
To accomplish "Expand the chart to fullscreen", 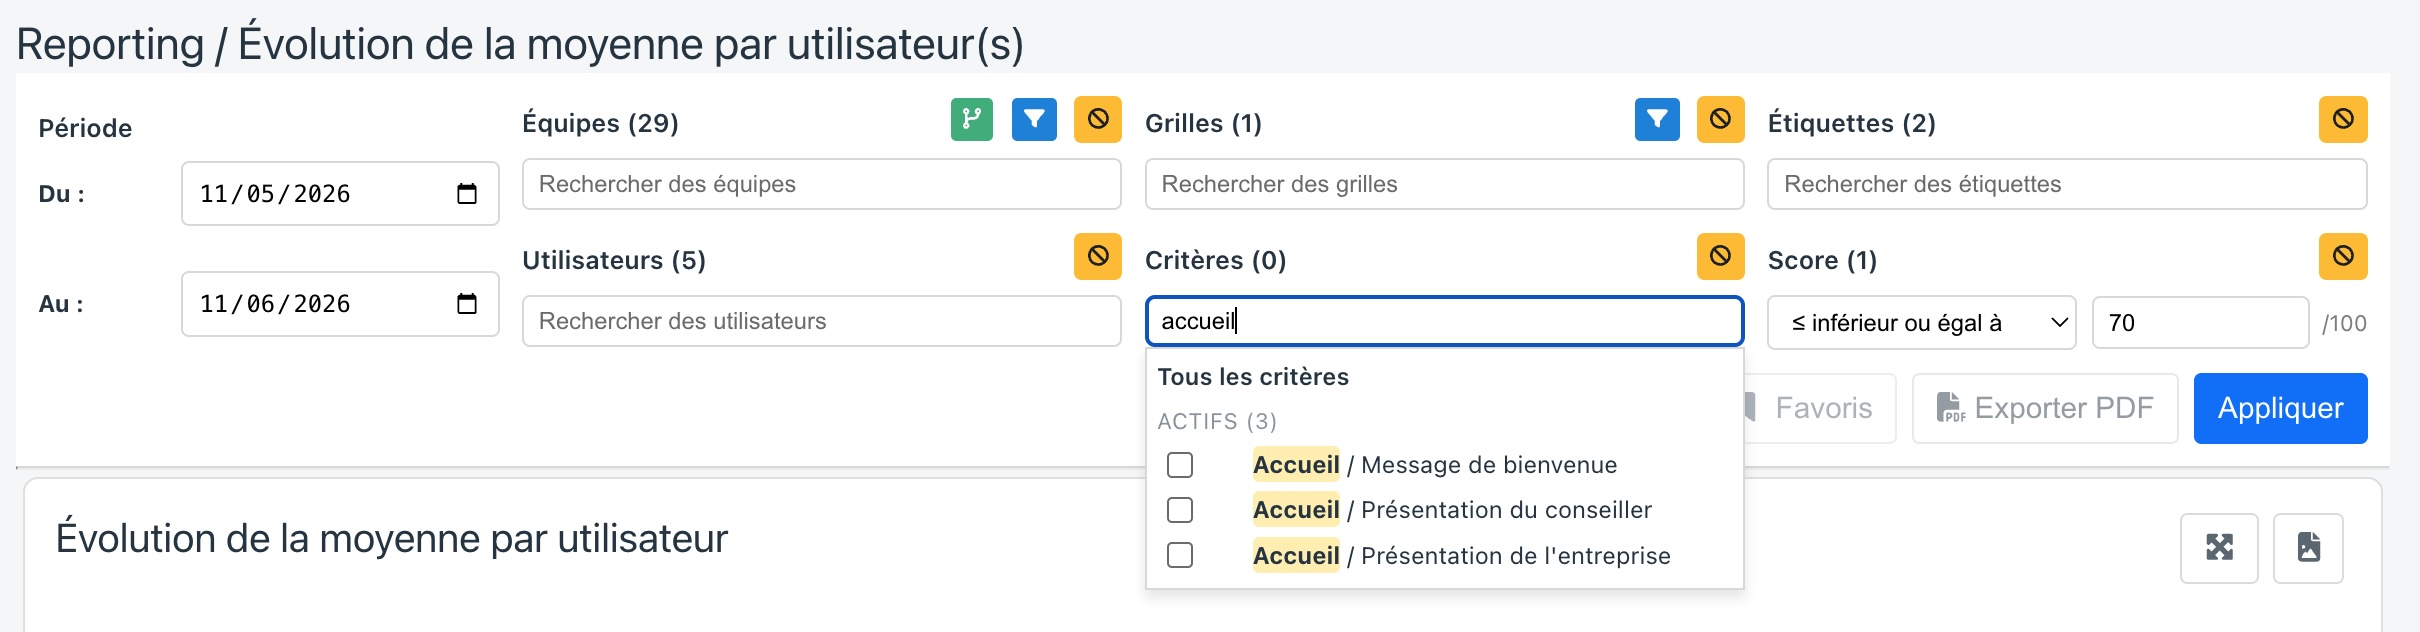I will (2219, 547).
